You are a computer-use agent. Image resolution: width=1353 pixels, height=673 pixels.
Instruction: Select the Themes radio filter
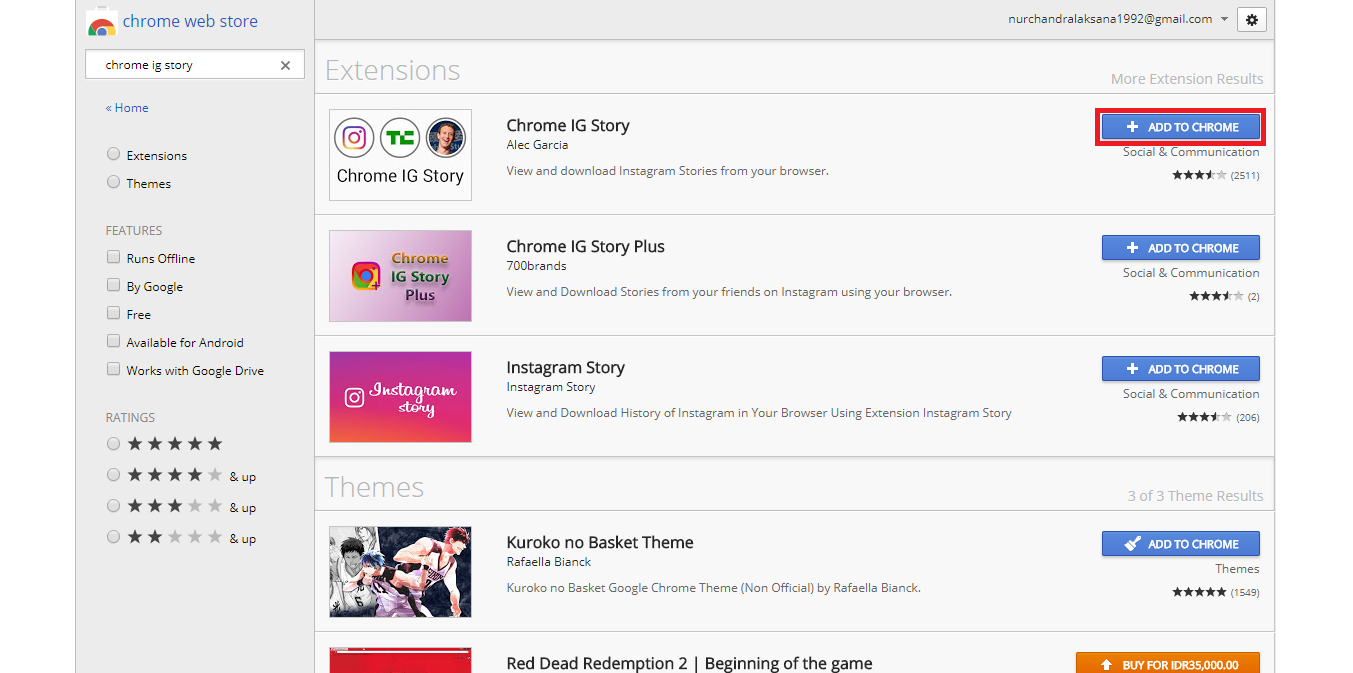114,183
